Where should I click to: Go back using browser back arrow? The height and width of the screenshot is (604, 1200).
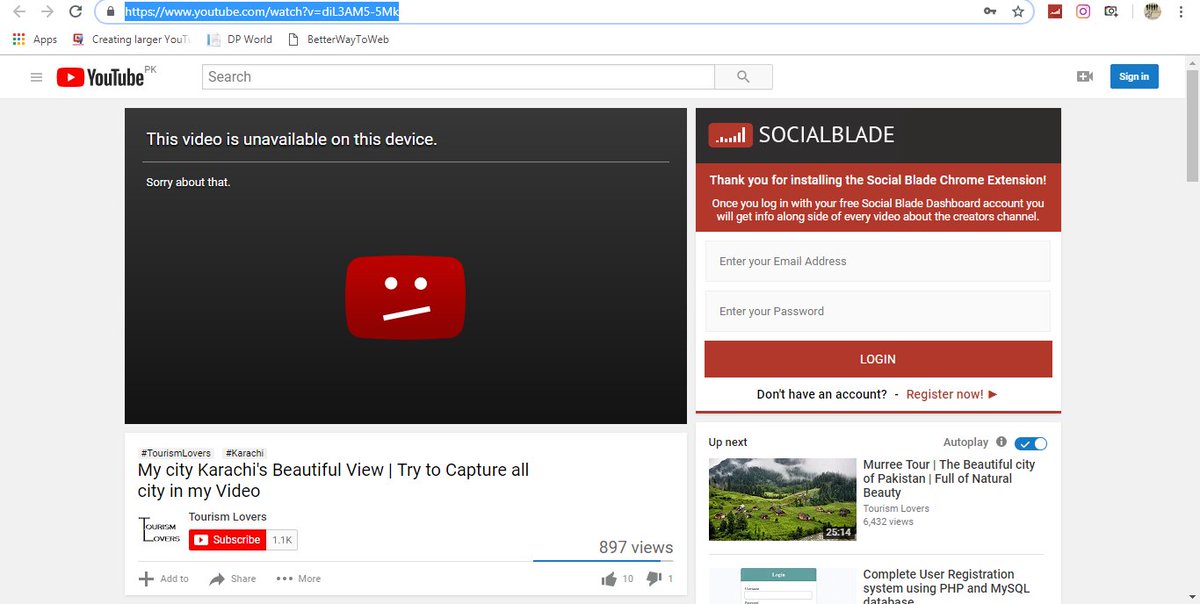[19, 12]
